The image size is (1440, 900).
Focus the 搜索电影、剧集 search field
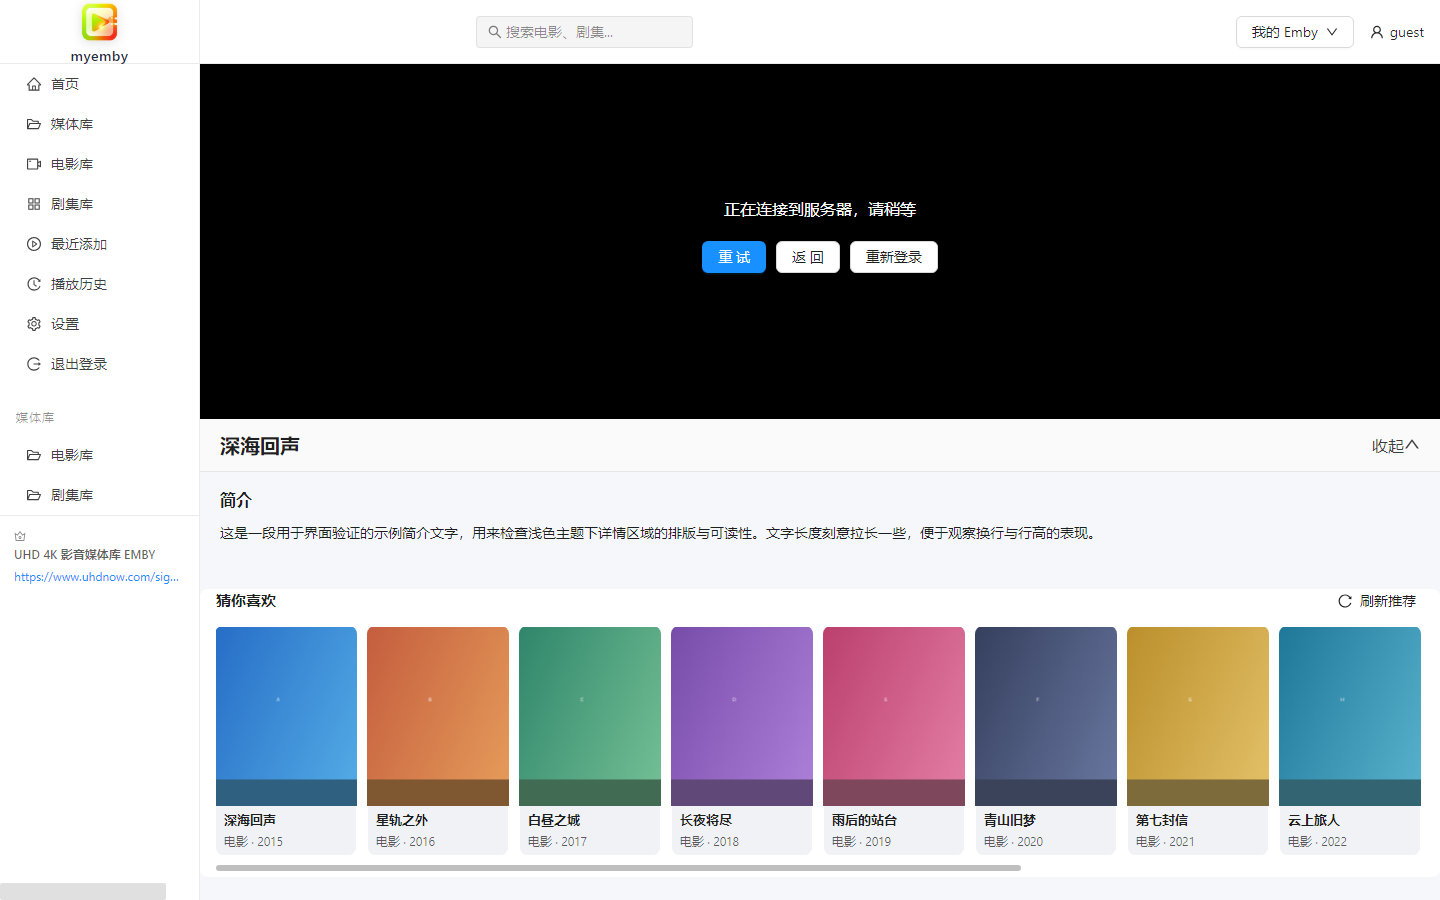[x=584, y=32]
